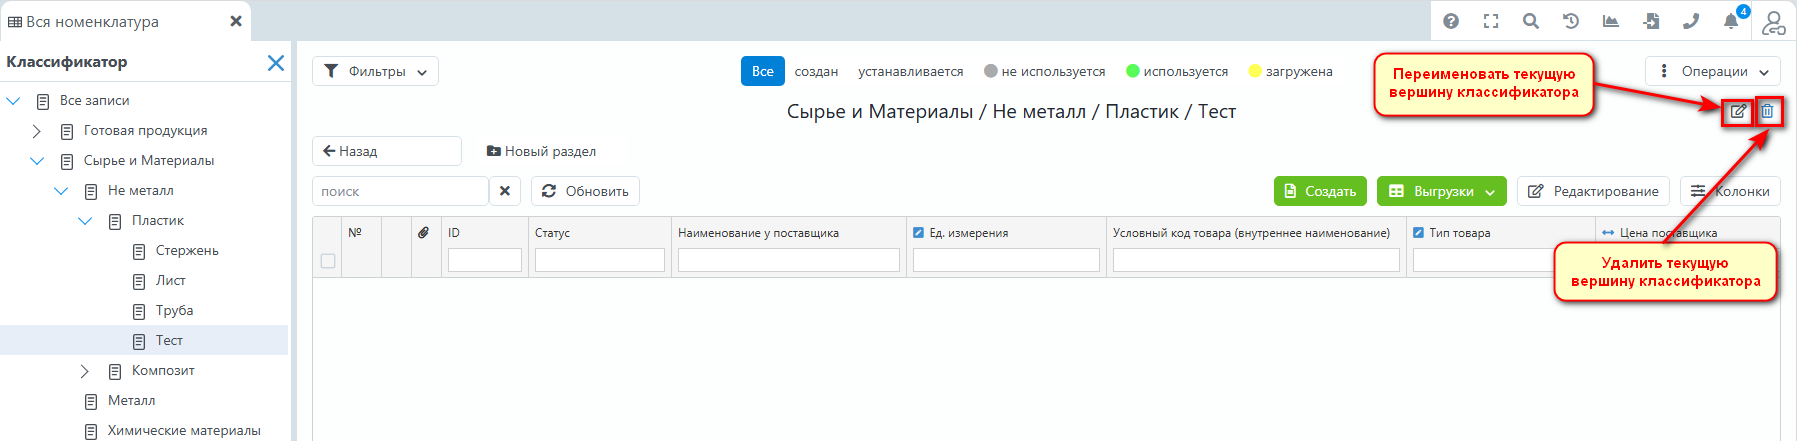
Task: Toggle the 'Ед. измерения' column checkbox
Action: [x=918, y=233]
